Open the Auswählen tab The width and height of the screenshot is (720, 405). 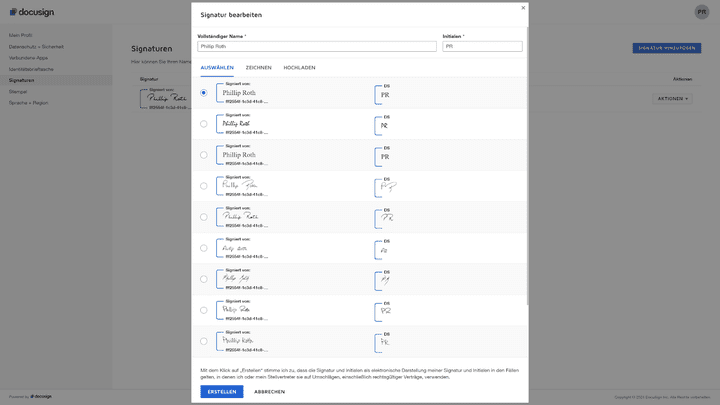pos(217,68)
